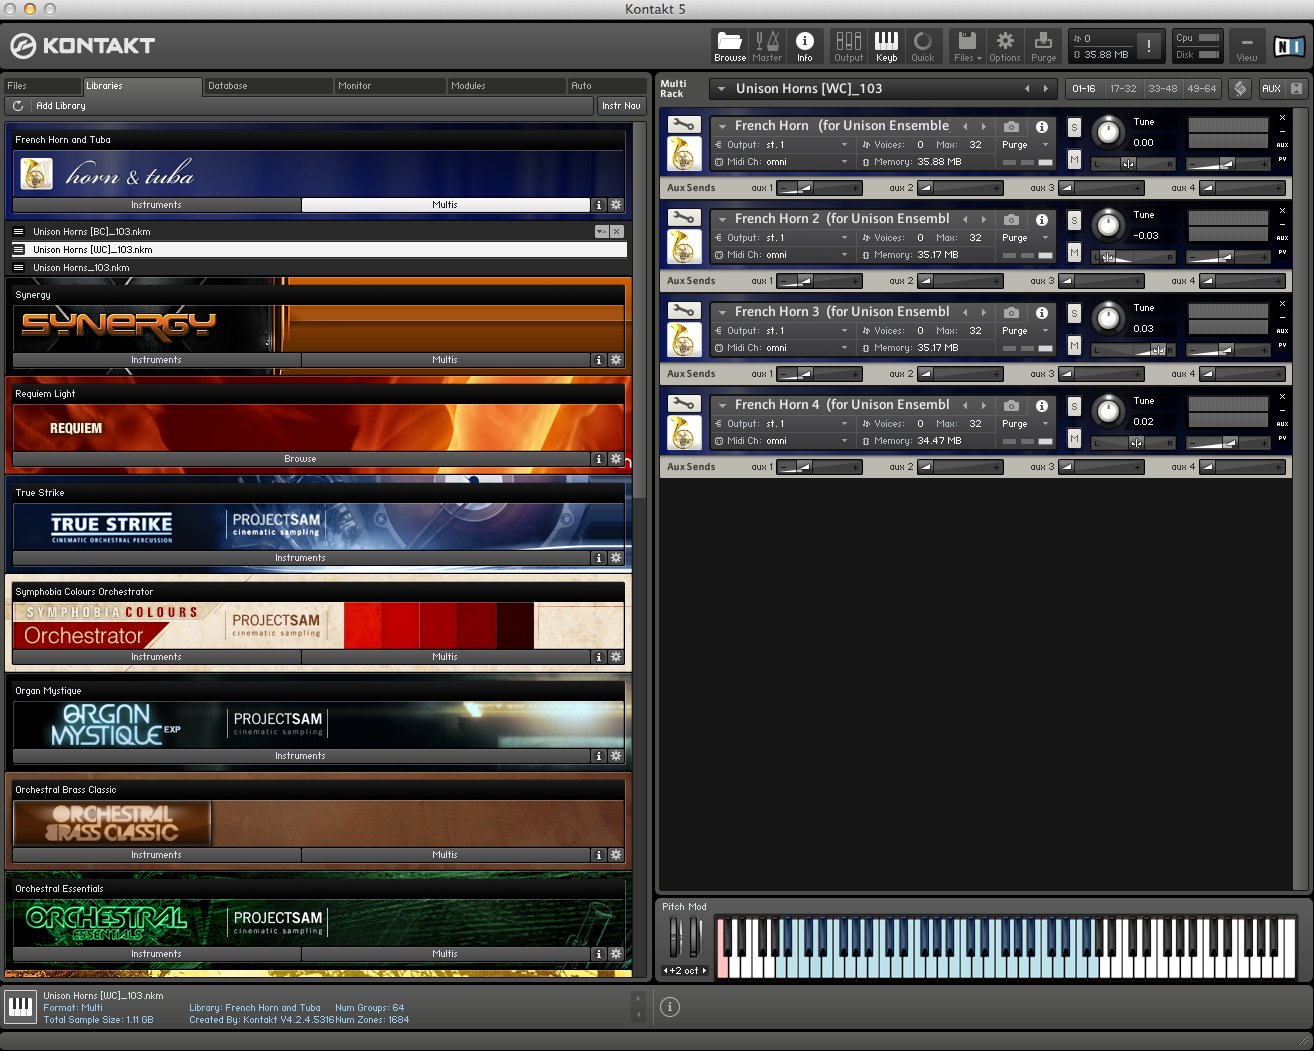Open Purge dropdown on French Horn 3

(x=1025, y=331)
